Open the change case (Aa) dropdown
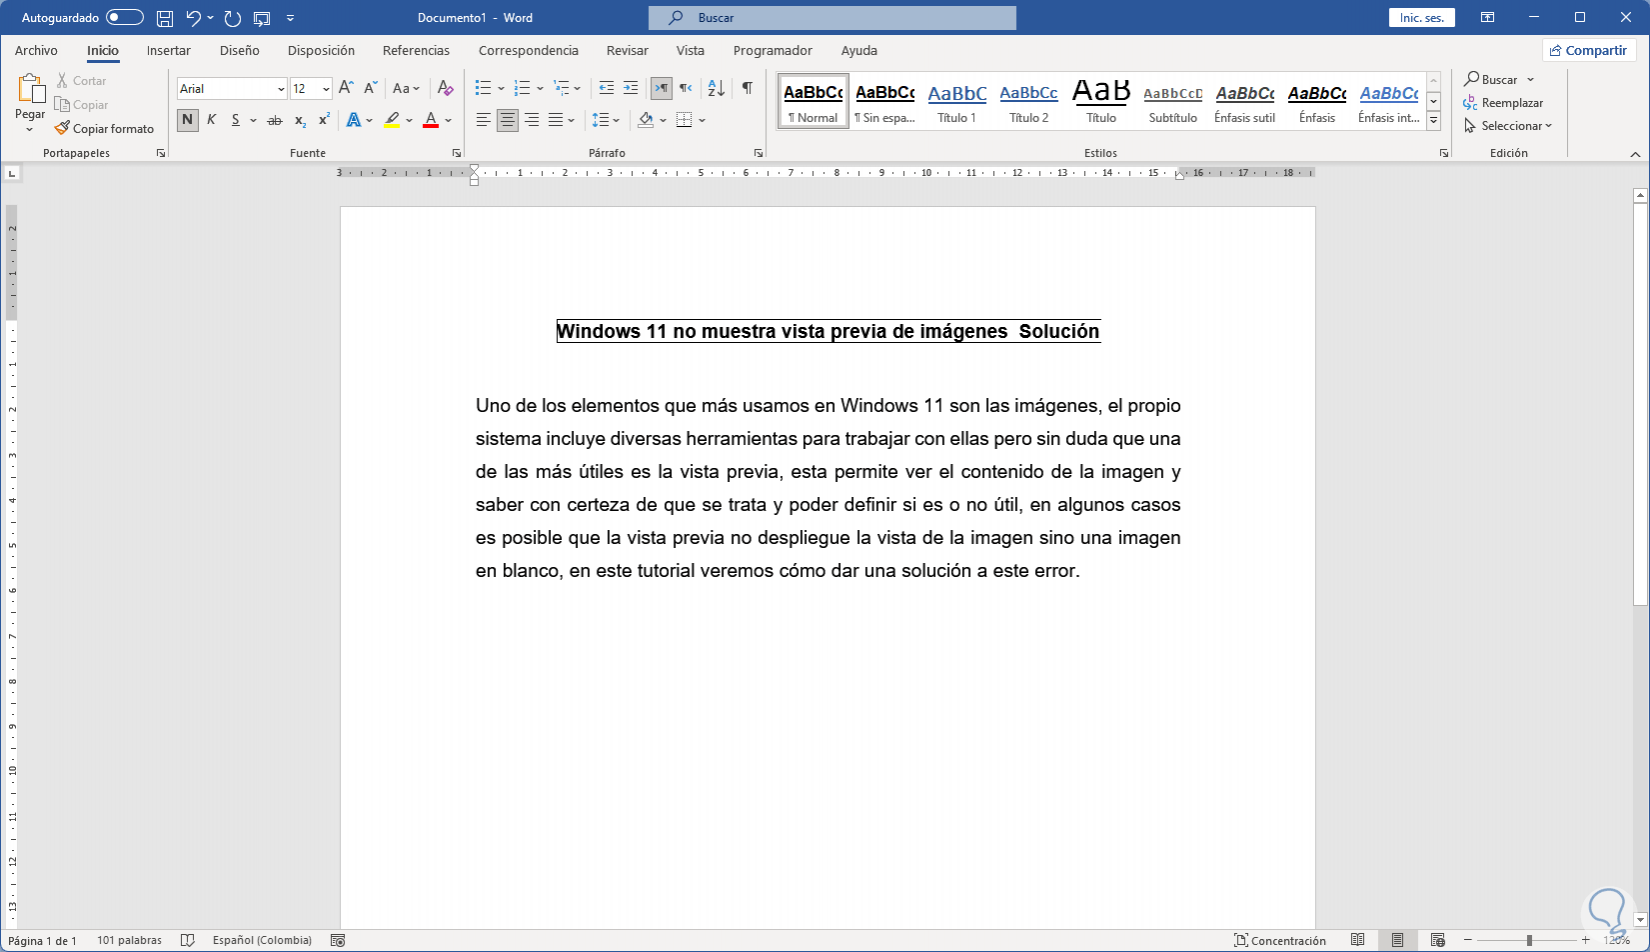Screen dimensions: 1650x952 tap(406, 88)
